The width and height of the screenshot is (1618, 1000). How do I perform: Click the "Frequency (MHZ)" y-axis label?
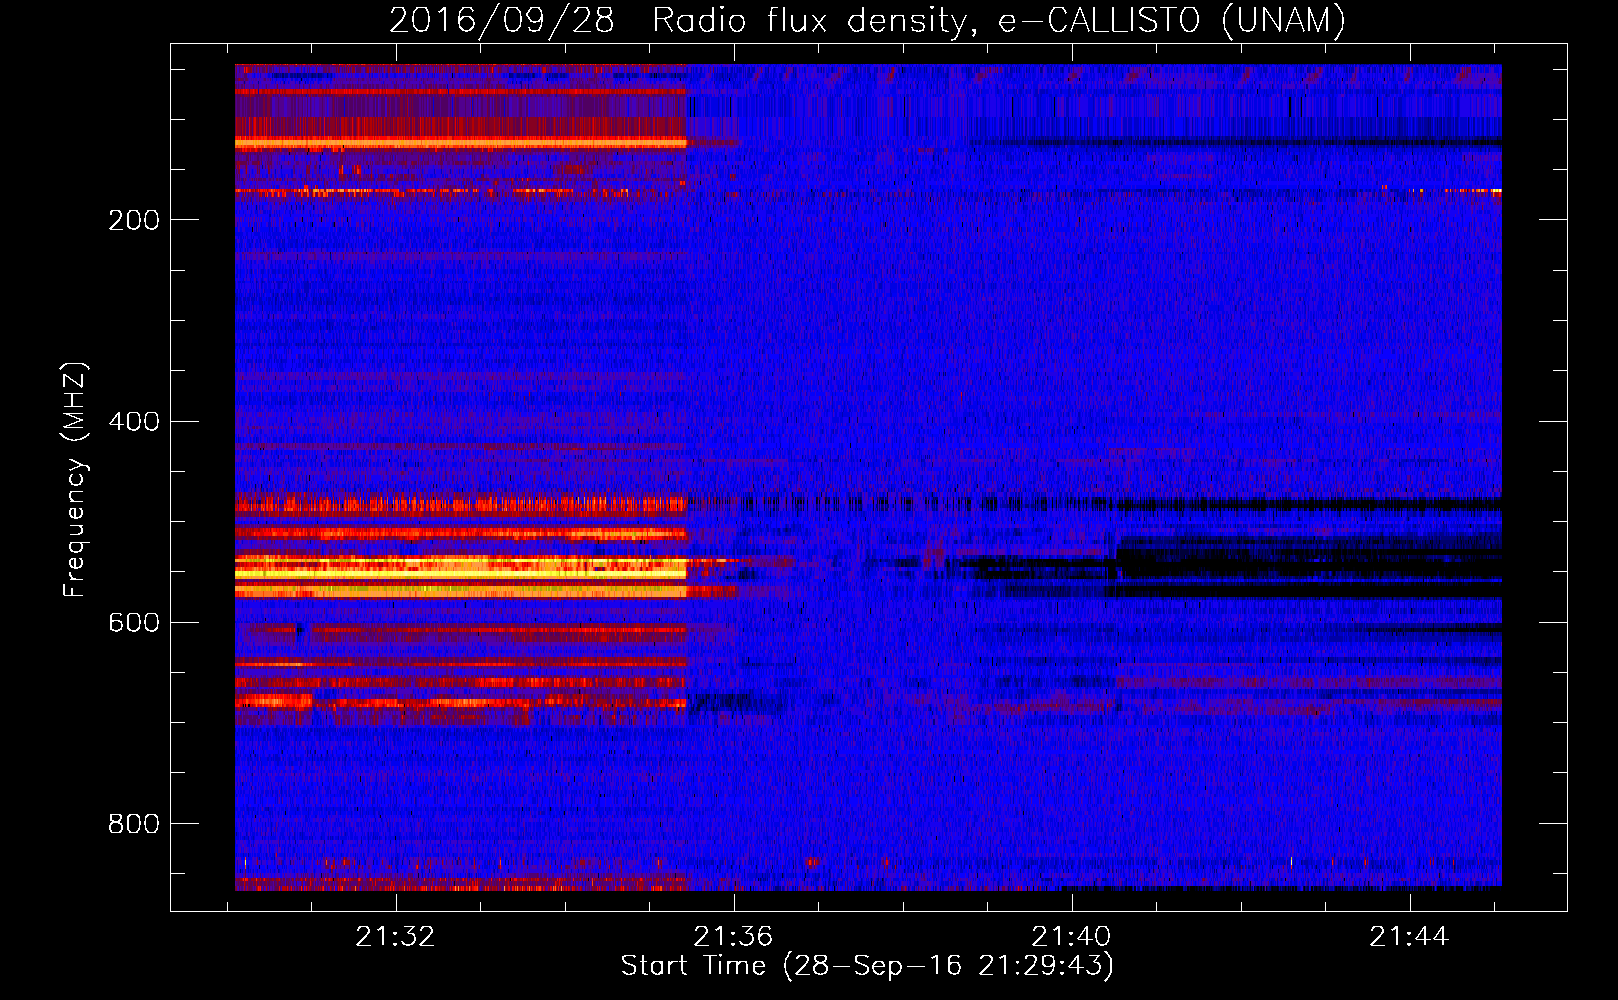click(75, 479)
